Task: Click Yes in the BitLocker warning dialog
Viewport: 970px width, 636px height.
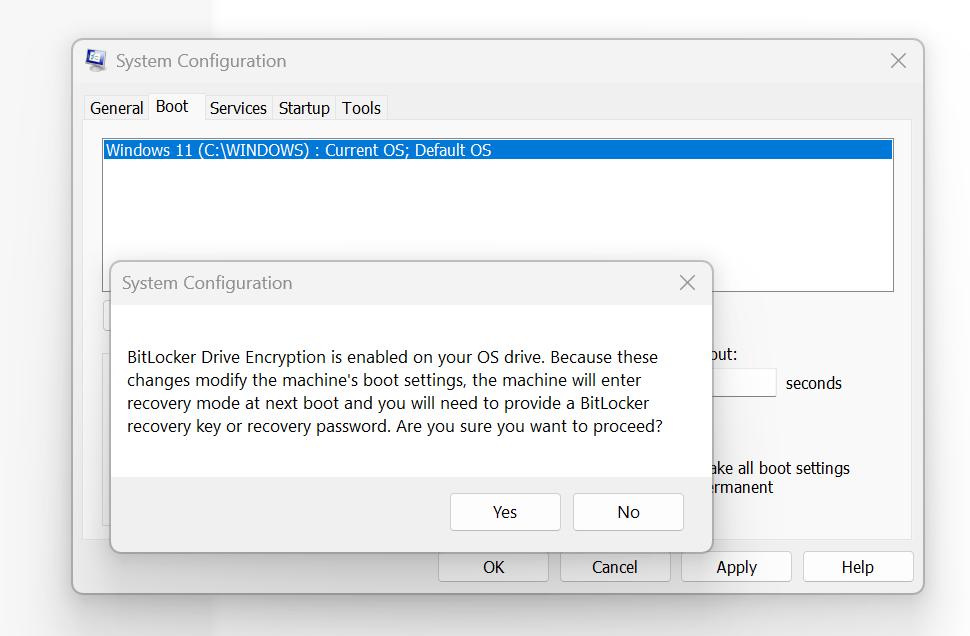Action: 505,512
